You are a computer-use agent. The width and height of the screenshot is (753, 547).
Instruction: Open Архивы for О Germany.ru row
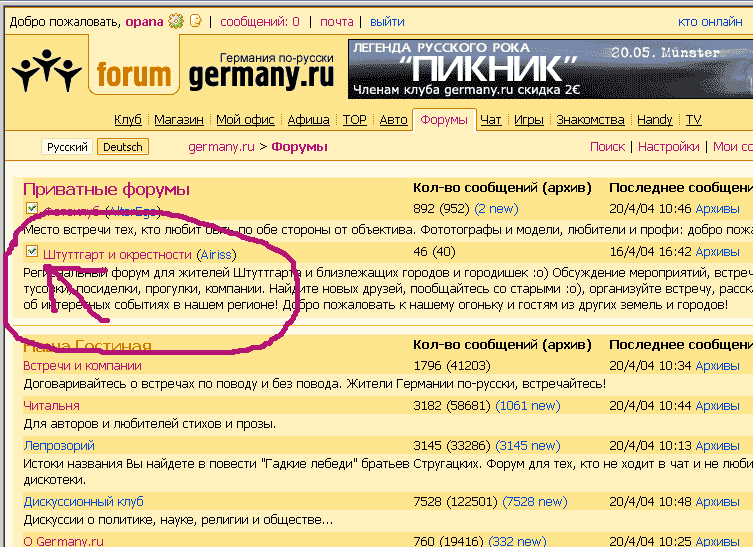coord(717,541)
